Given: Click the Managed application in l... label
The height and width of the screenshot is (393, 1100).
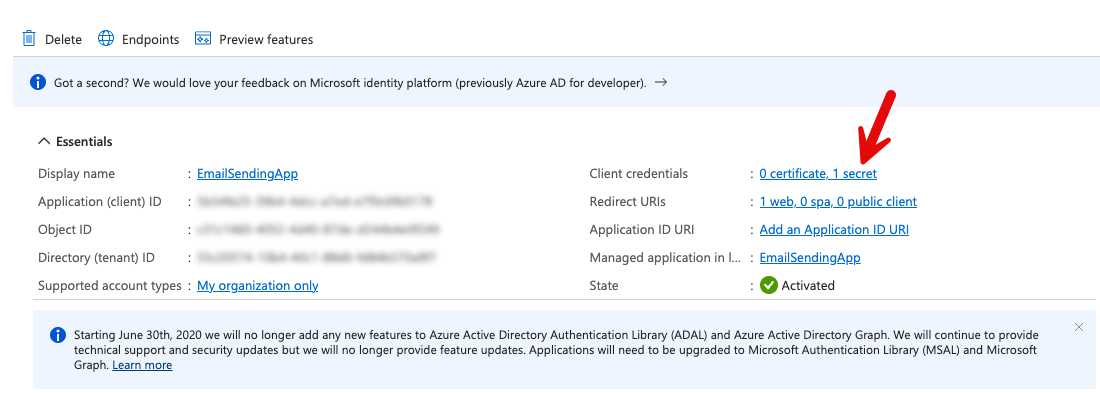Looking at the screenshot, I should click(665, 258).
